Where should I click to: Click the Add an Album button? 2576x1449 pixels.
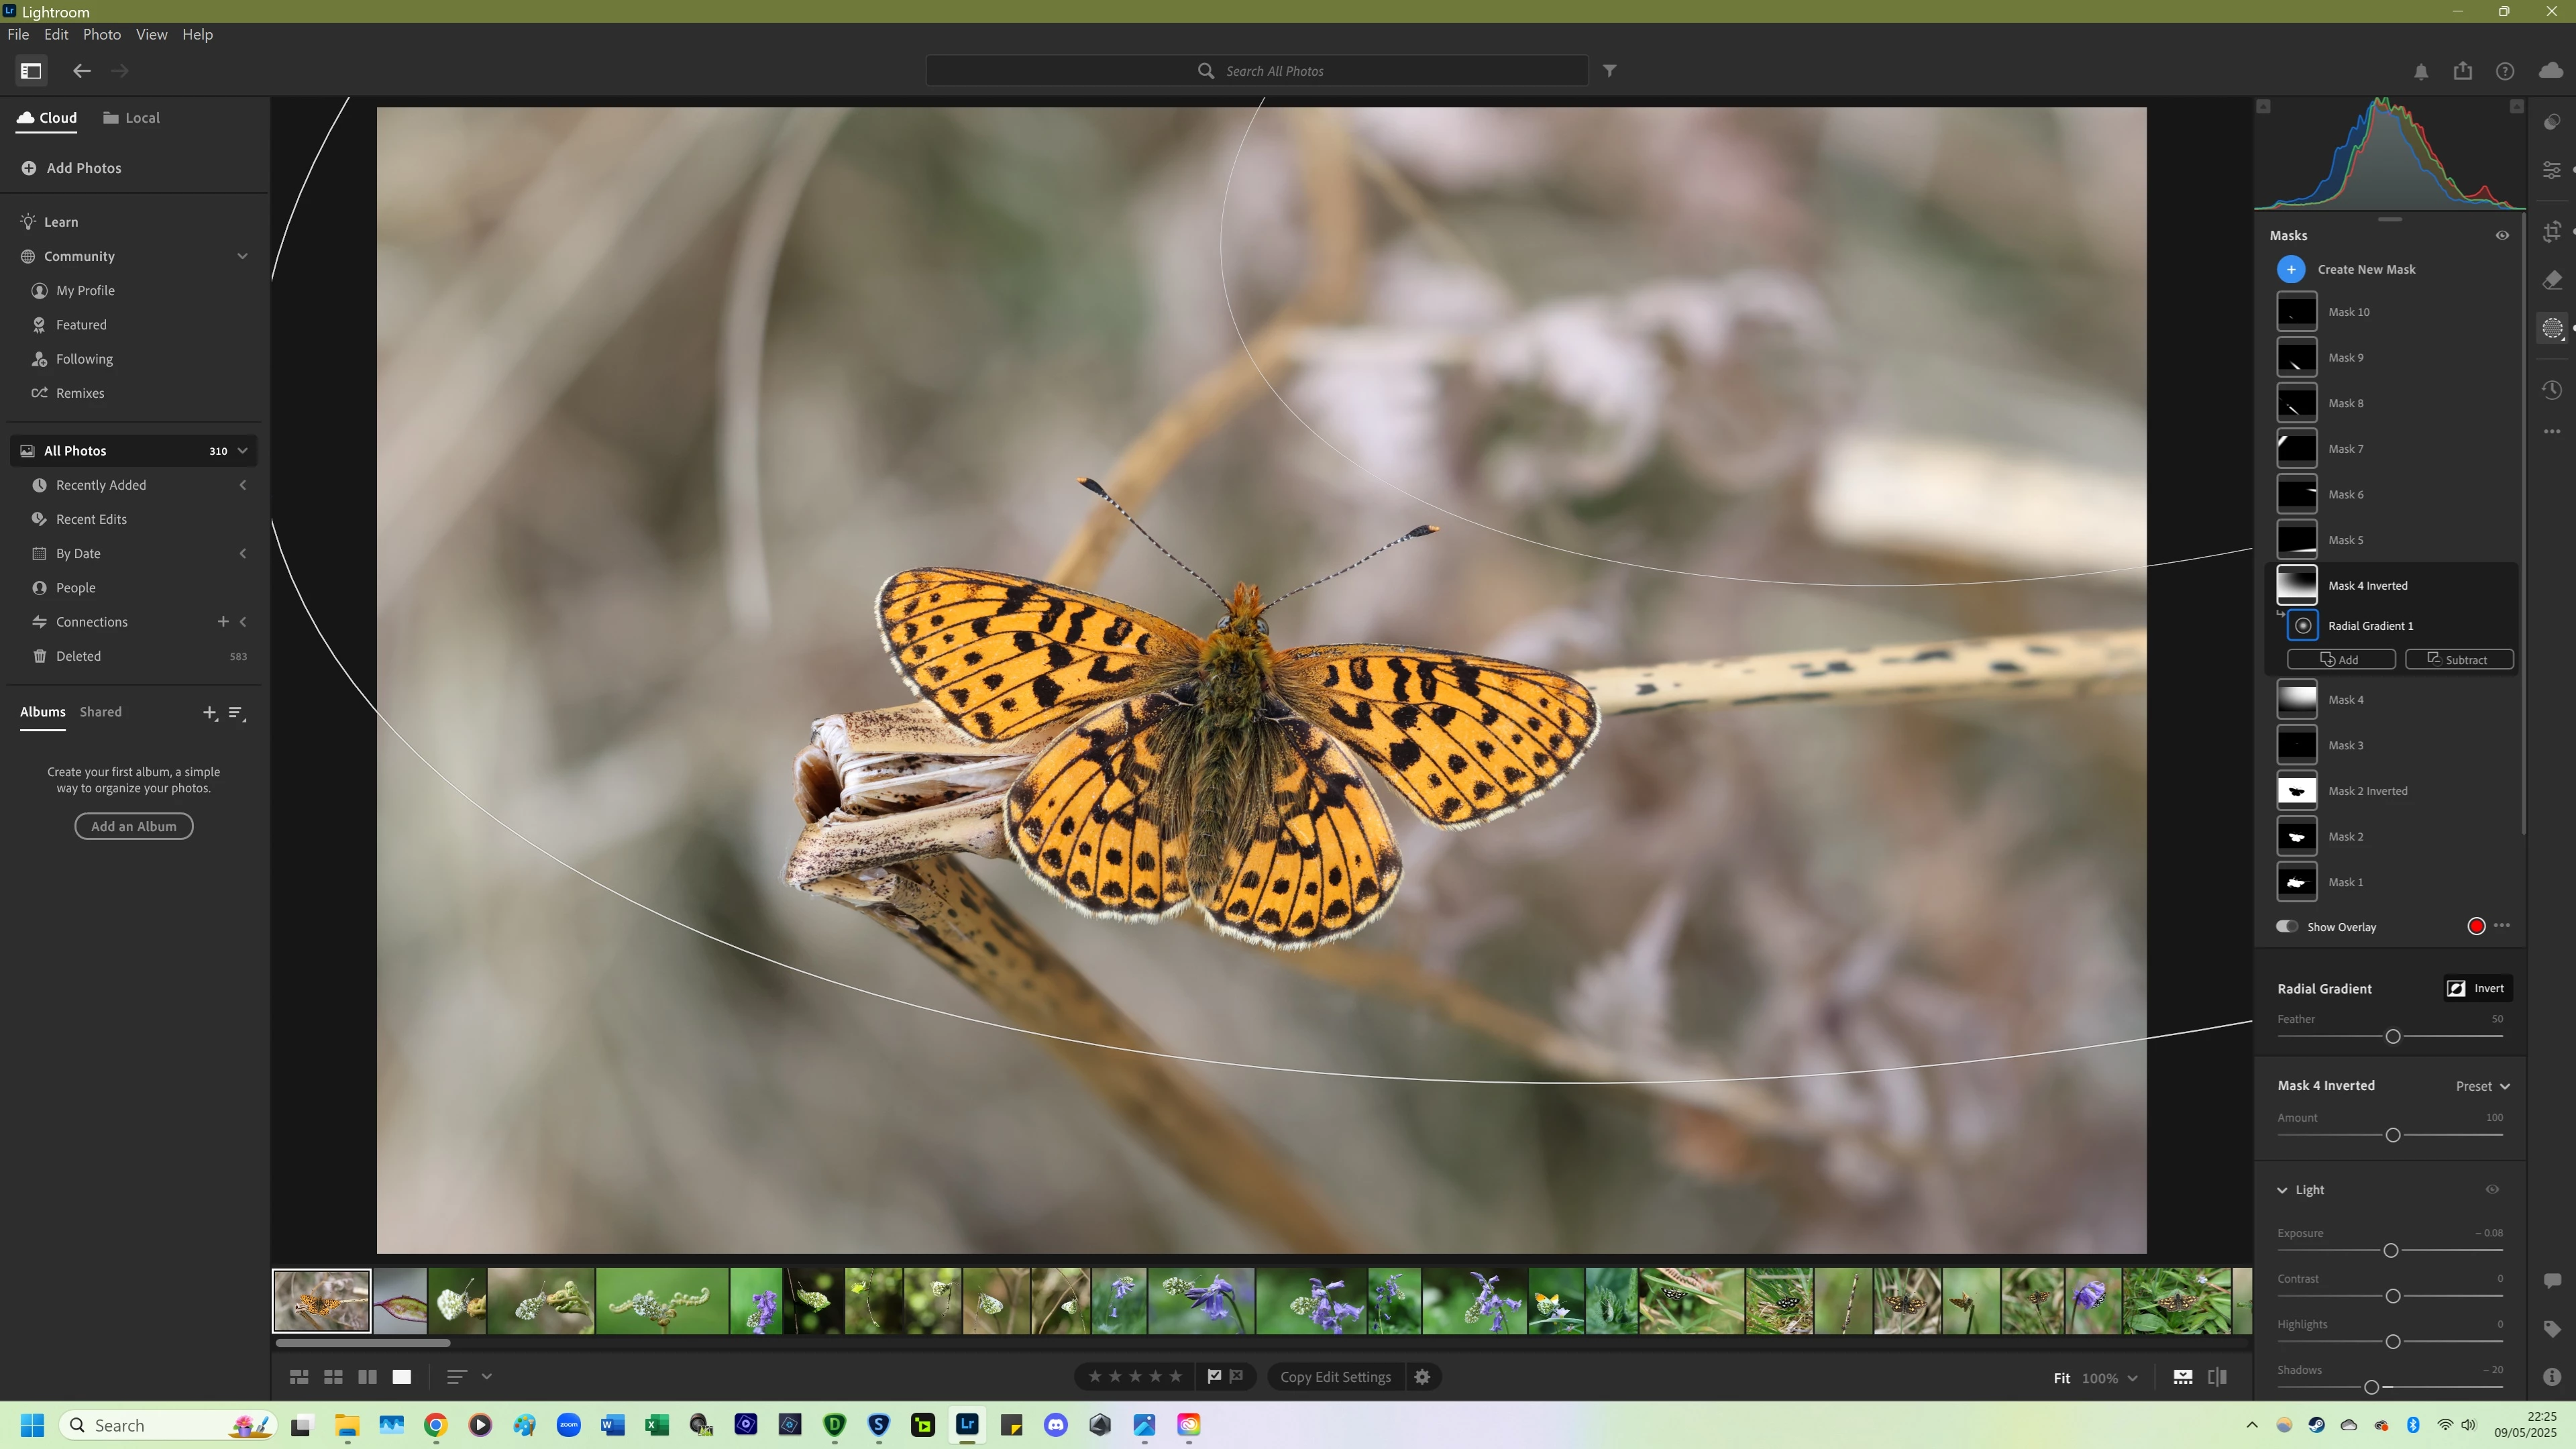[x=134, y=826]
